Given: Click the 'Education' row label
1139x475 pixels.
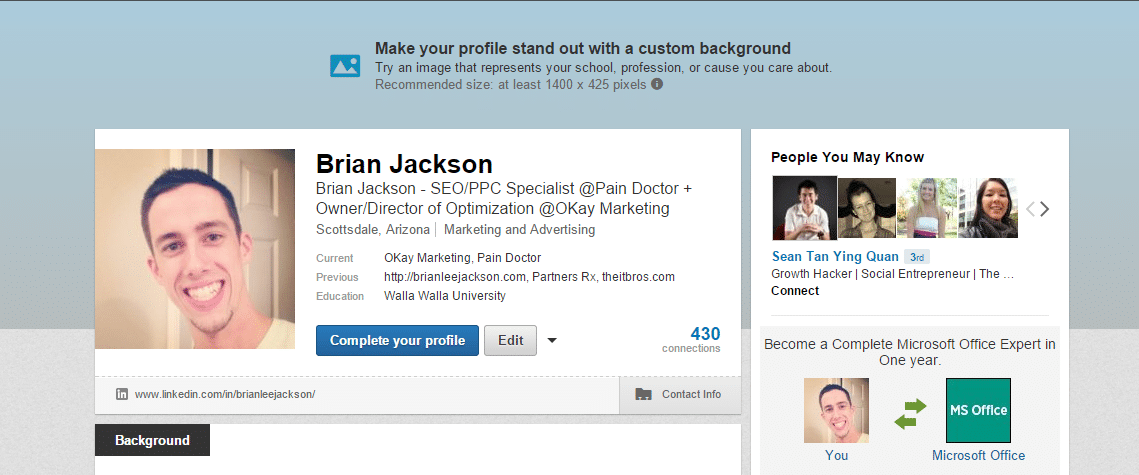Looking at the screenshot, I should pyautogui.click(x=340, y=296).
